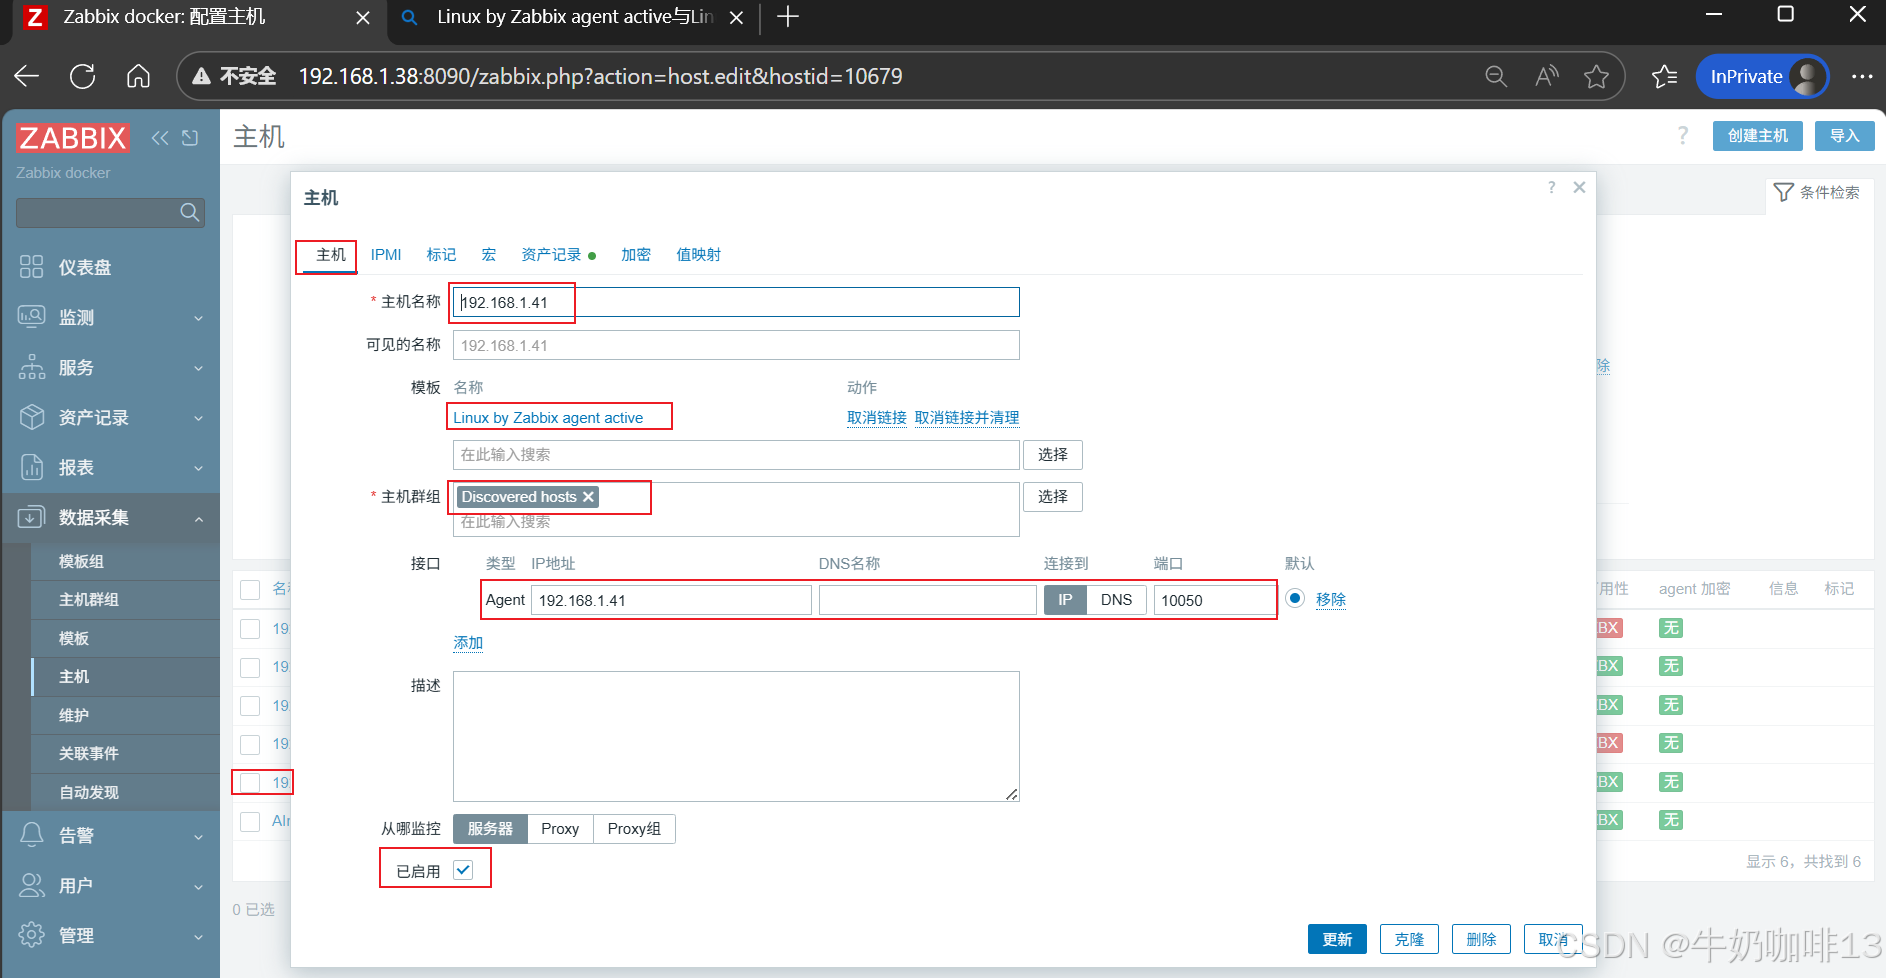This screenshot has width=1886, height=978.
Task: Toggle select-all checkbox in host table header
Action: coord(251,590)
